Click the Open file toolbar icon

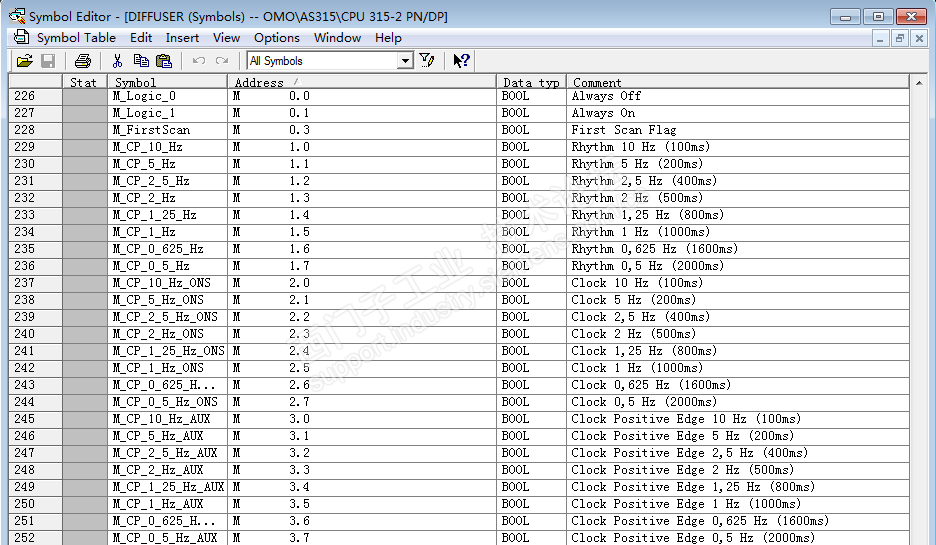(x=24, y=61)
